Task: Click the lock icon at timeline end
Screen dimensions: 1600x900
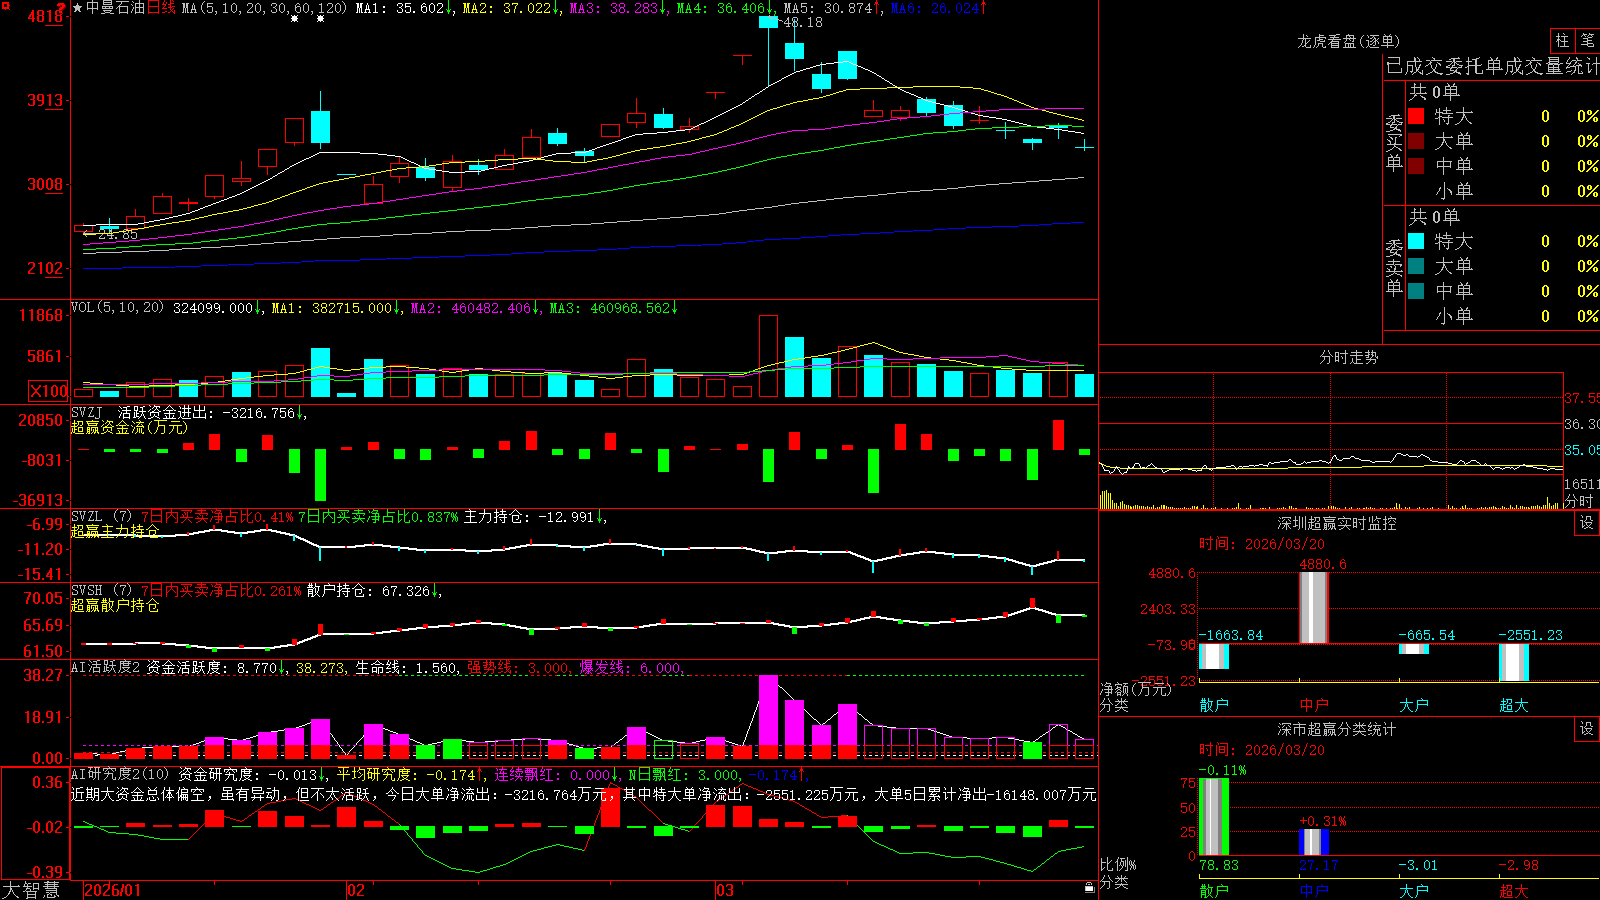Action: (1090, 888)
